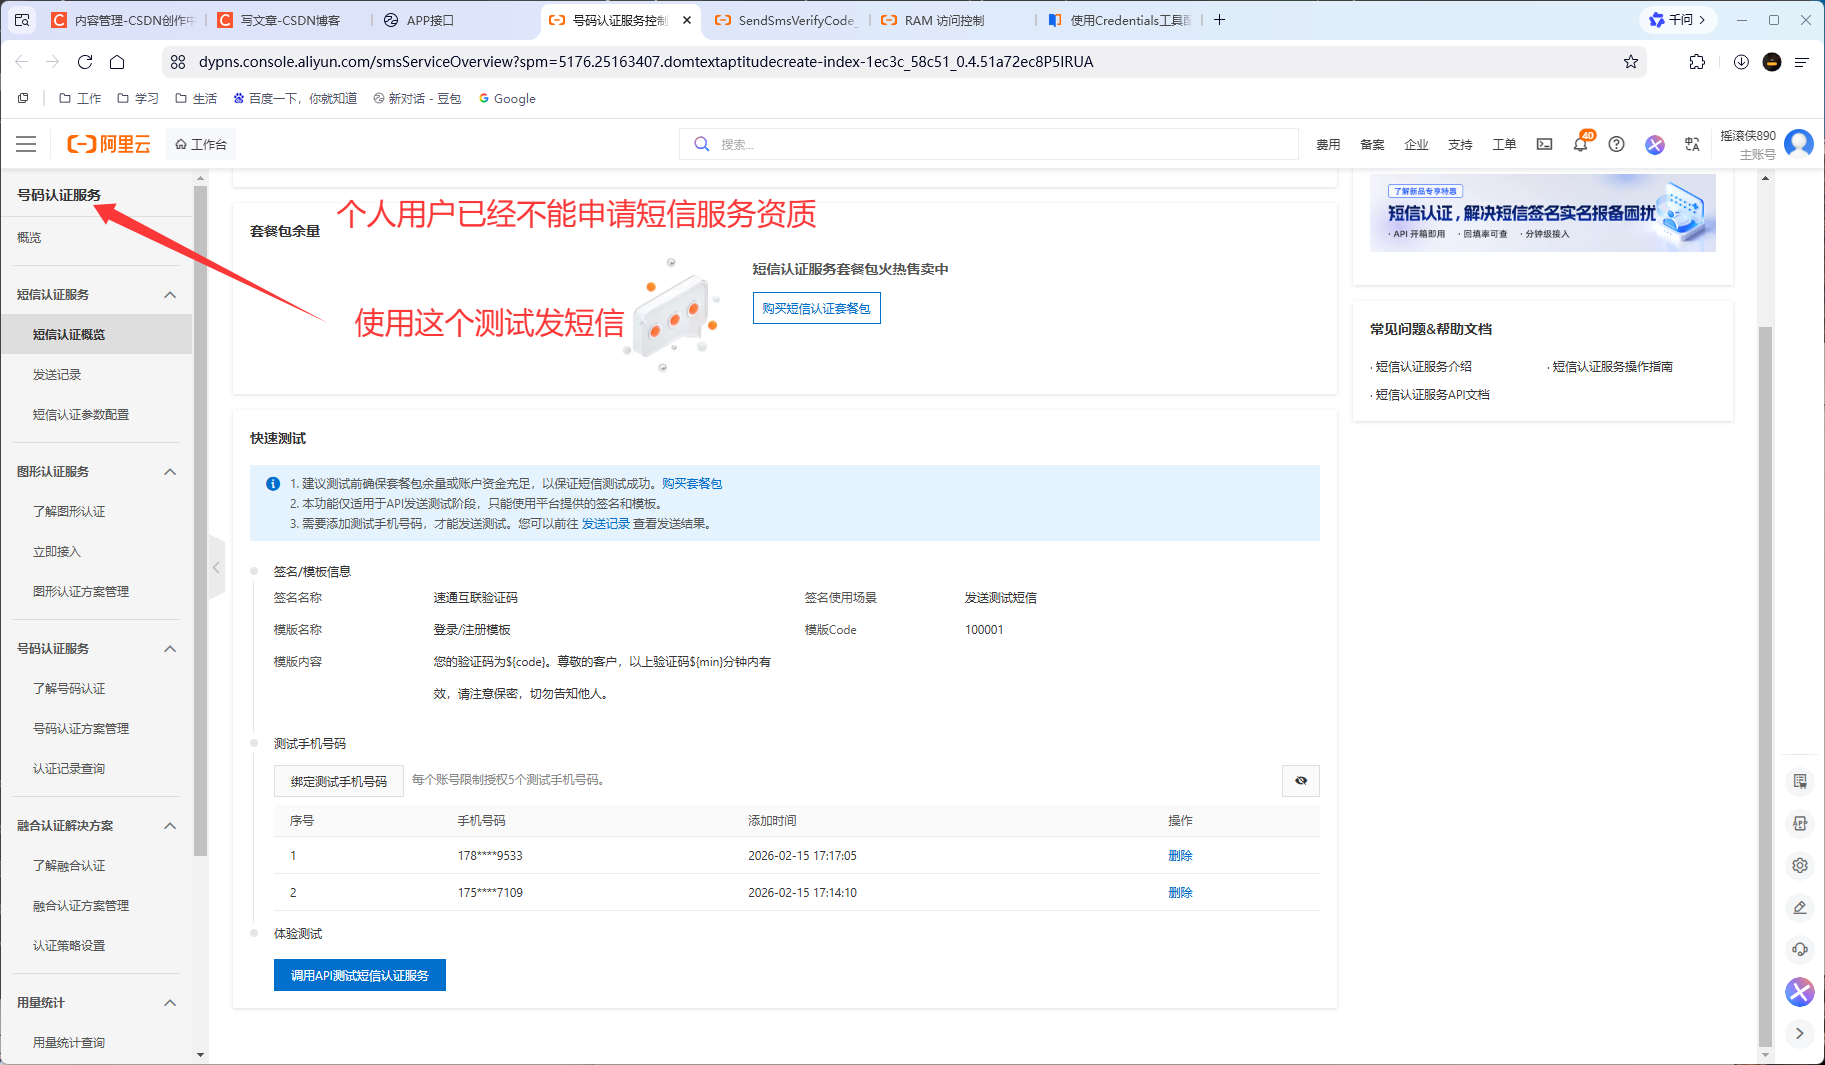
Task: Delete phone number 178****9533
Action: (x=1180, y=856)
